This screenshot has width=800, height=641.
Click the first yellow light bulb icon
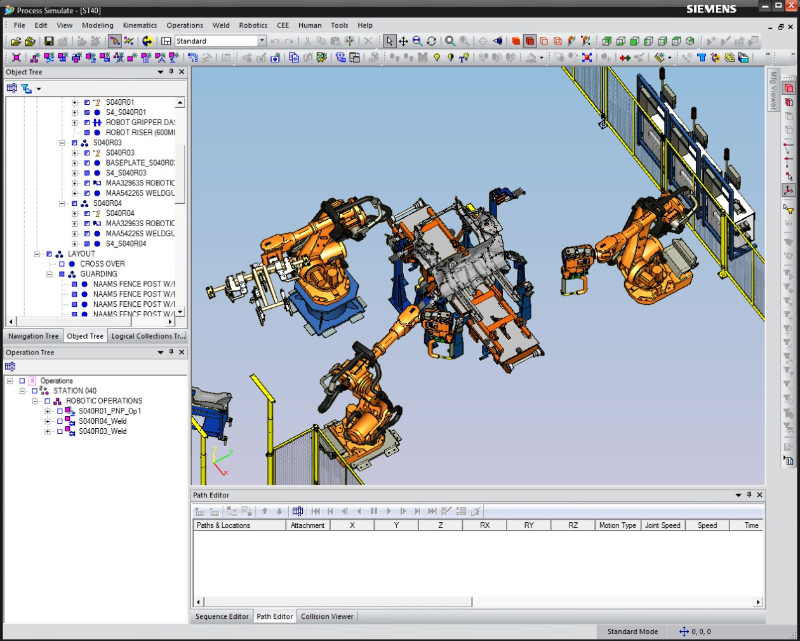click(x=437, y=58)
